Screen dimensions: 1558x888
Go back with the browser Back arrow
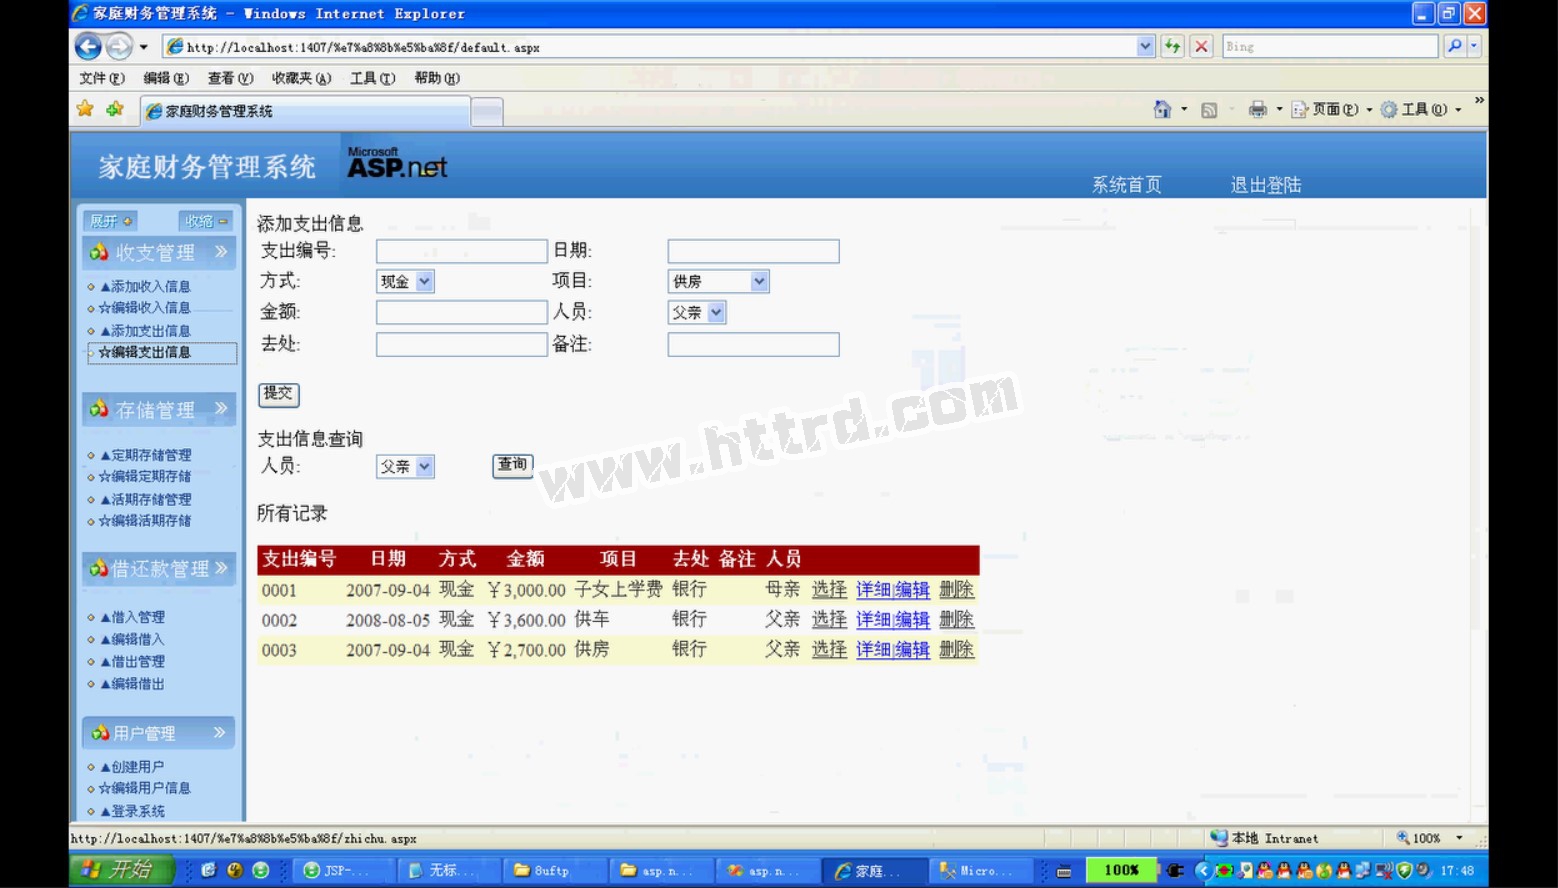coord(88,46)
